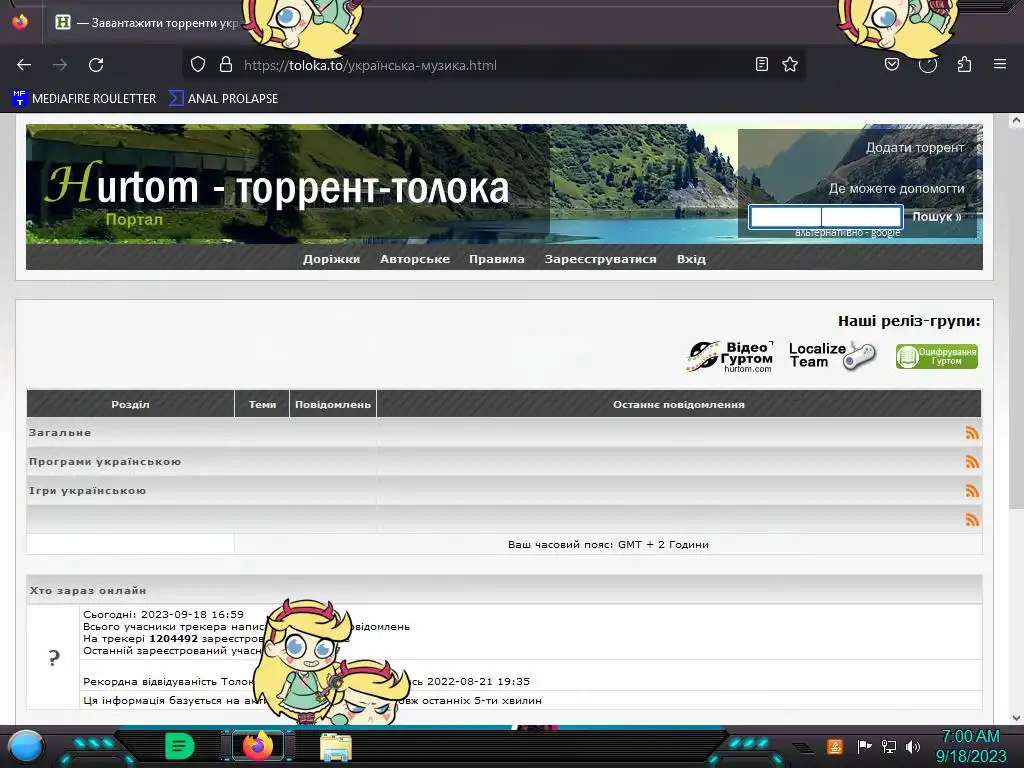Toggle reader view icon in address bar

tap(761, 64)
